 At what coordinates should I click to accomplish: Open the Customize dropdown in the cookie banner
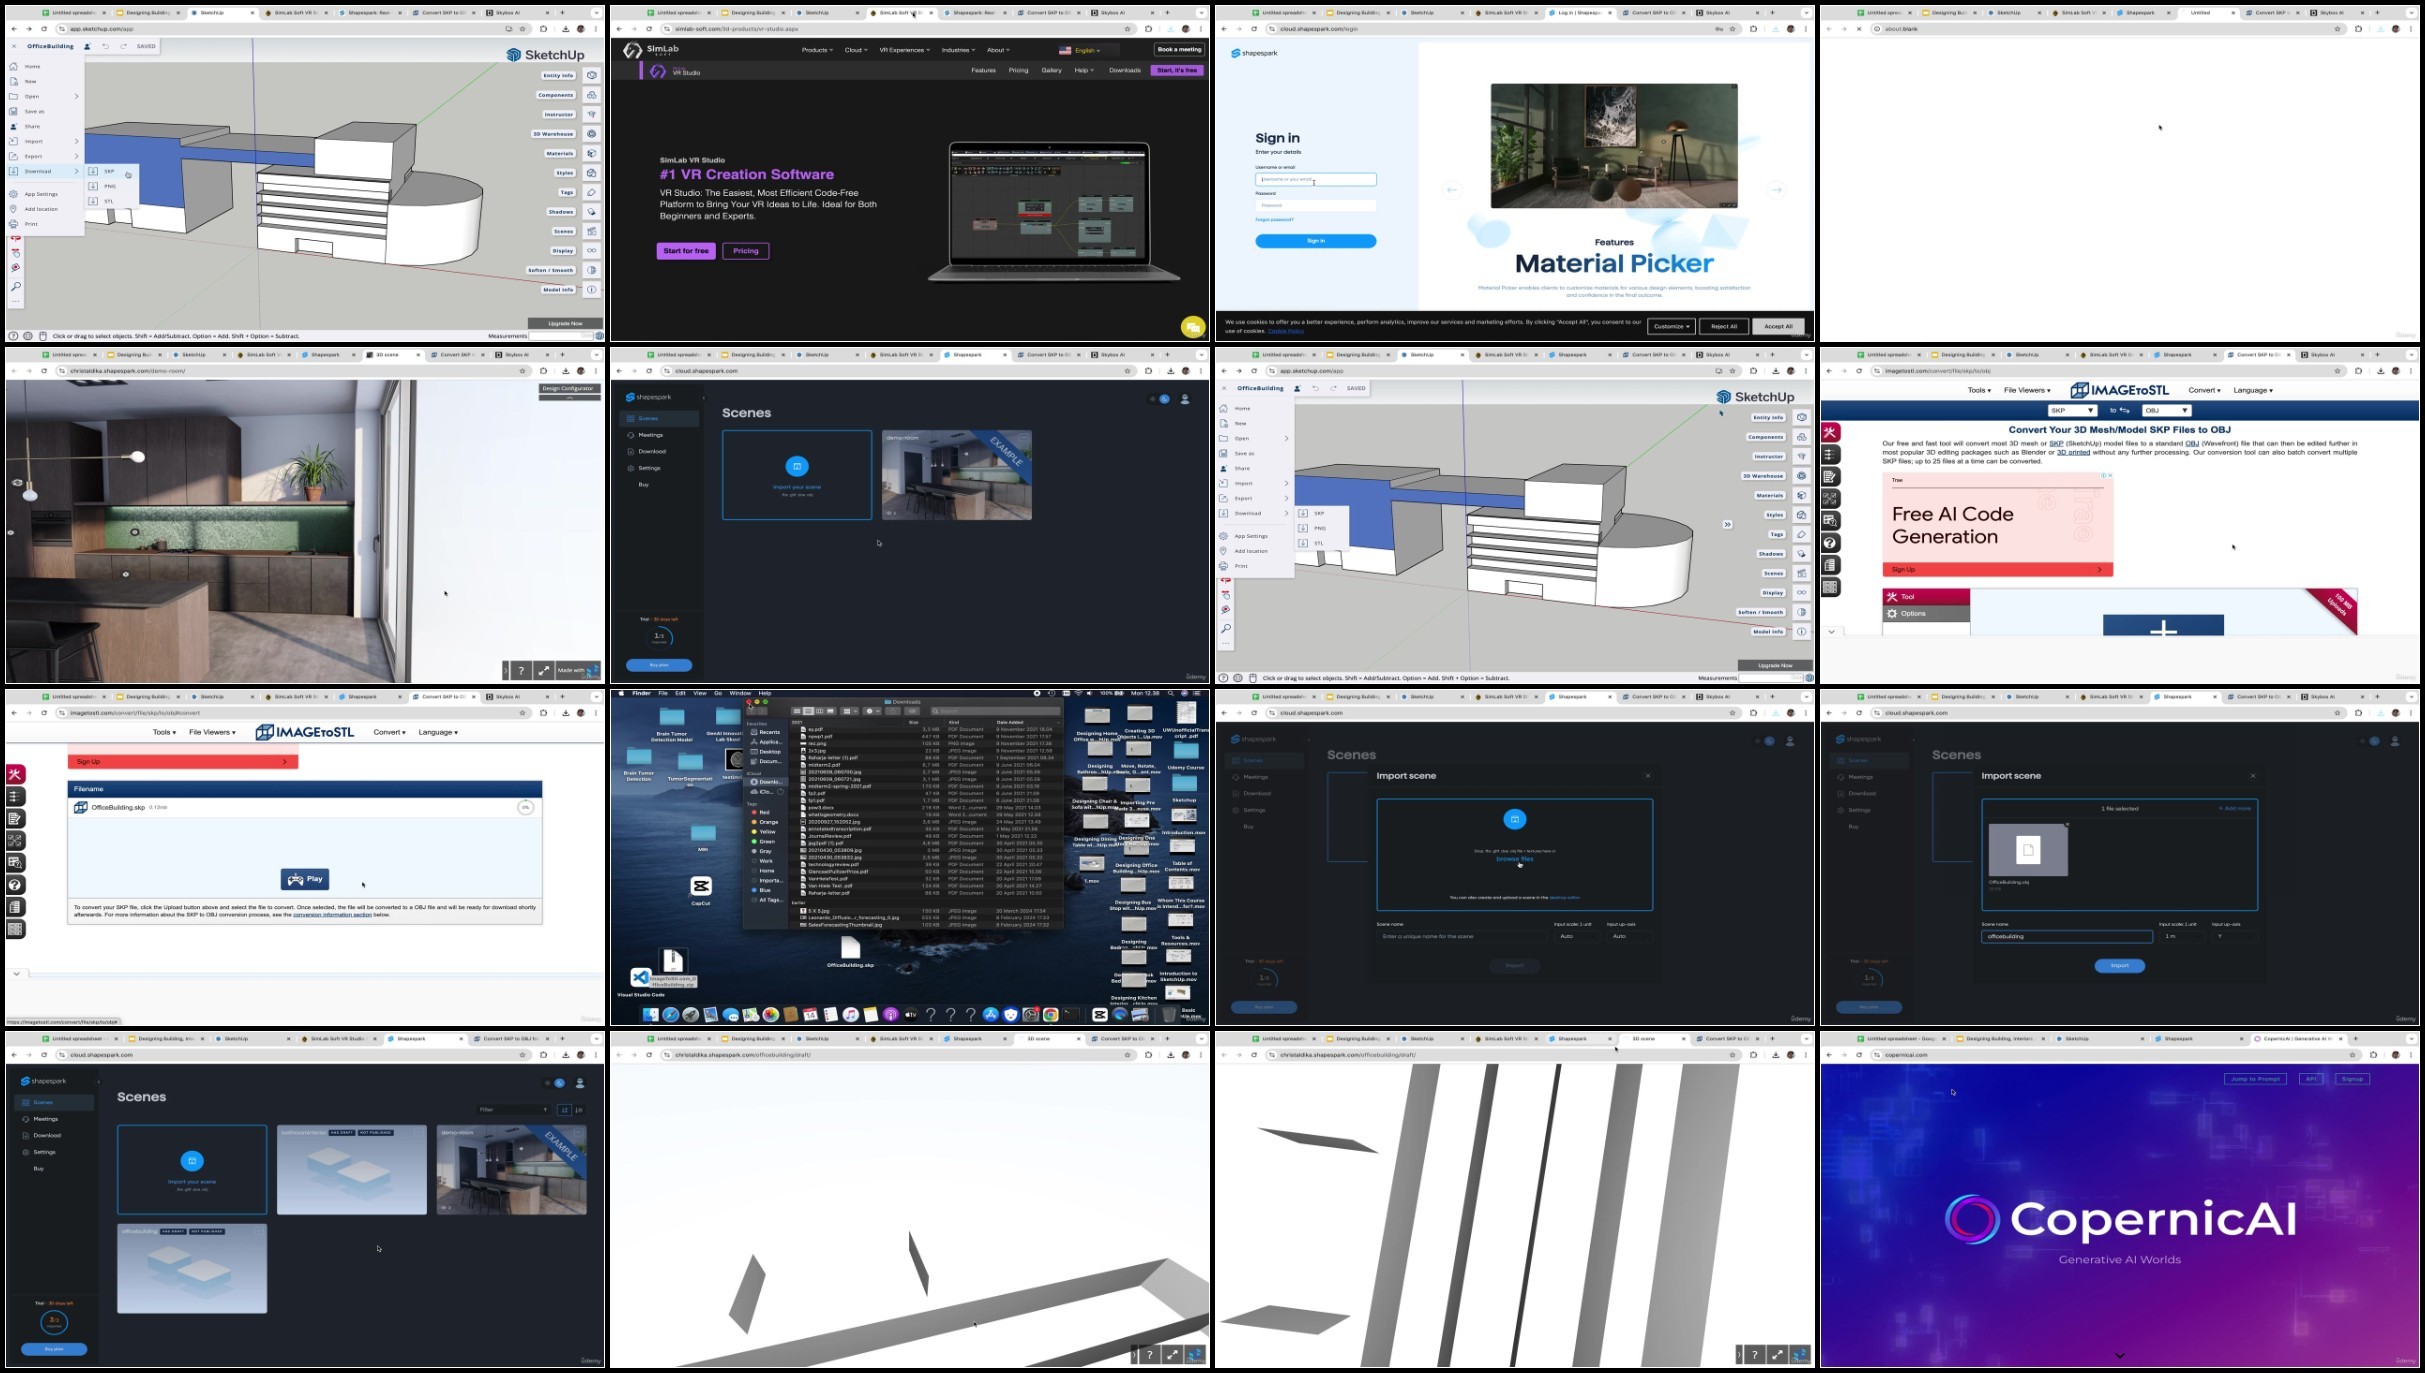pos(1671,326)
